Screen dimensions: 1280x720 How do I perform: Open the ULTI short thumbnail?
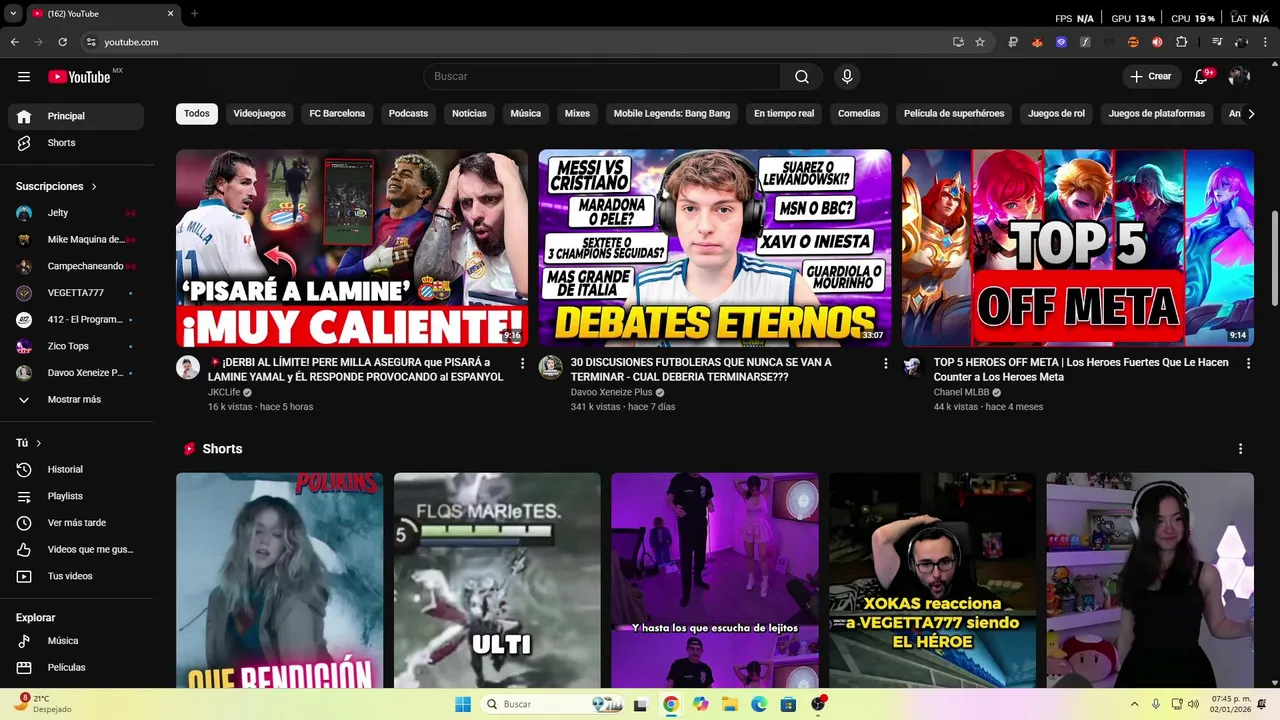[497, 580]
